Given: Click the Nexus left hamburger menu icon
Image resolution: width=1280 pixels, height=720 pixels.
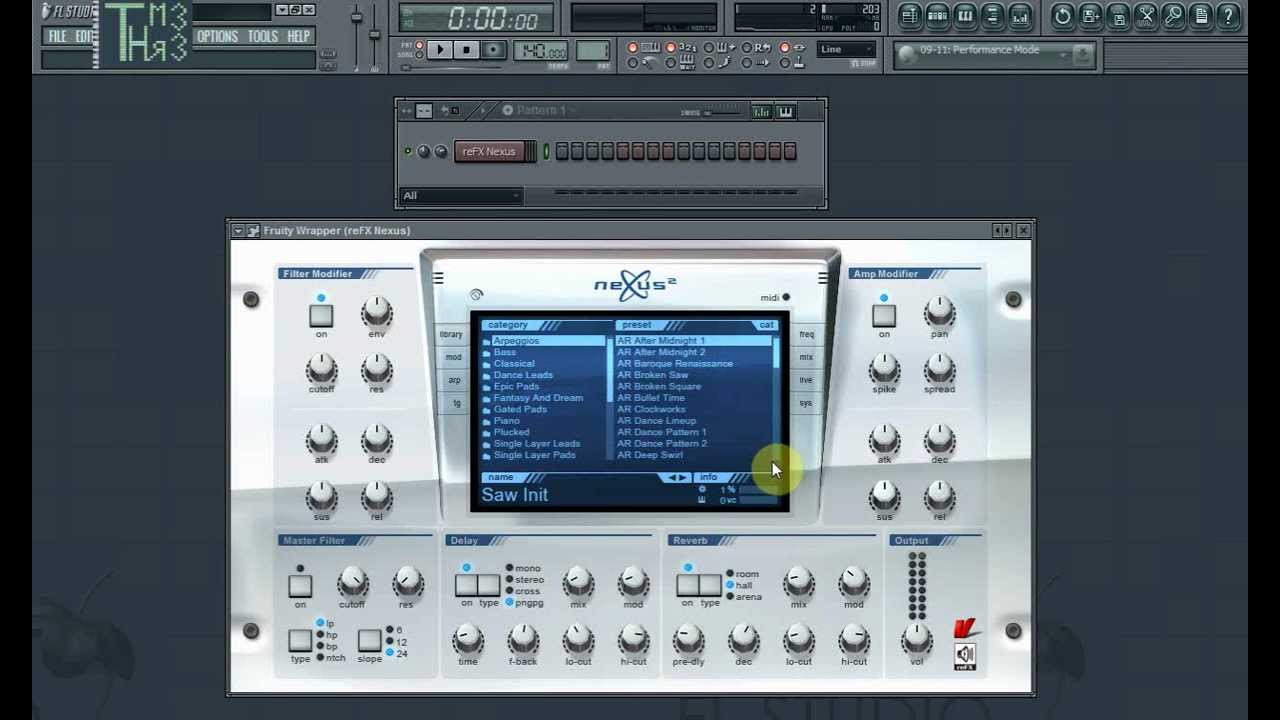Looking at the screenshot, I should click(438, 278).
